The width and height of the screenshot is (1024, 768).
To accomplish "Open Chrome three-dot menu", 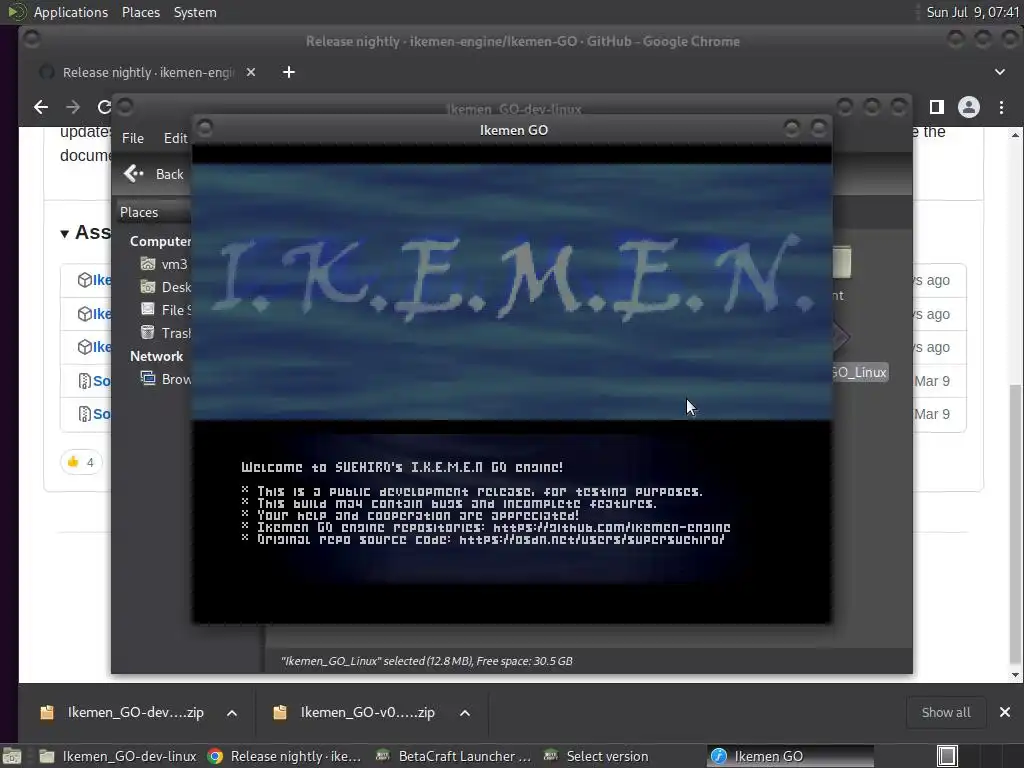I will (1001, 106).
